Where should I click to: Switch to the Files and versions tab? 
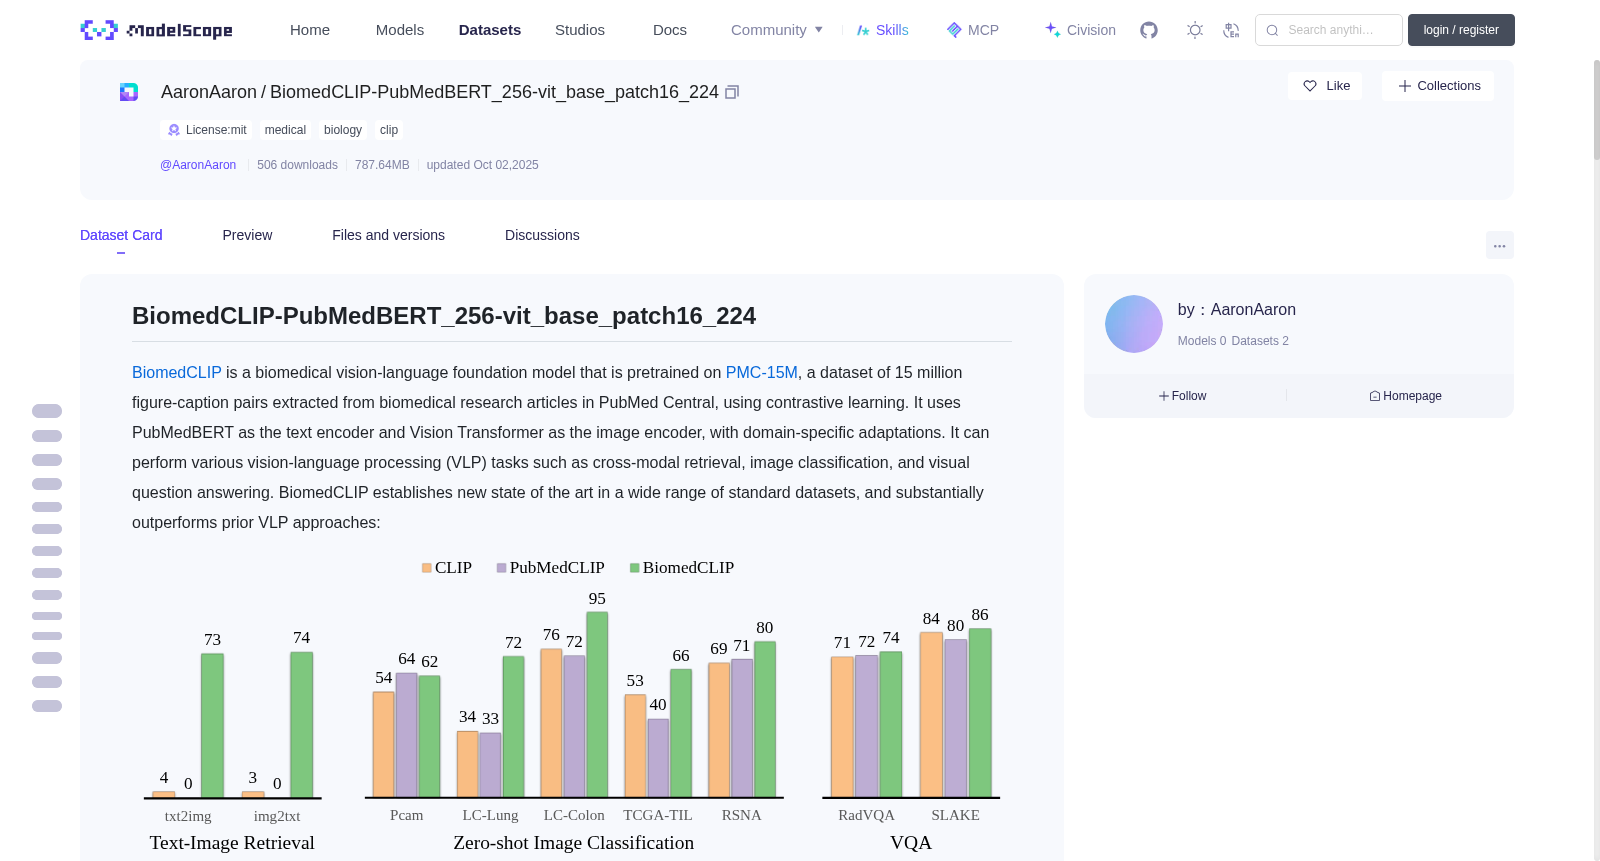(388, 235)
